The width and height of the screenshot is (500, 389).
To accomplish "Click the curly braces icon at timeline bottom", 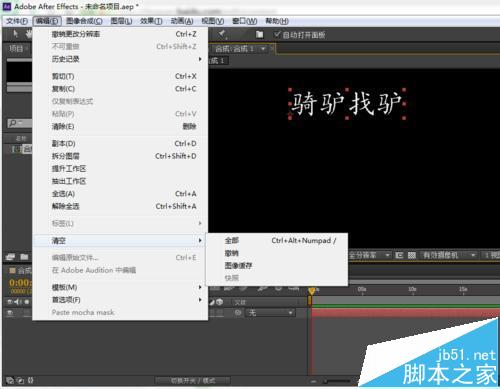I will [30, 380].
